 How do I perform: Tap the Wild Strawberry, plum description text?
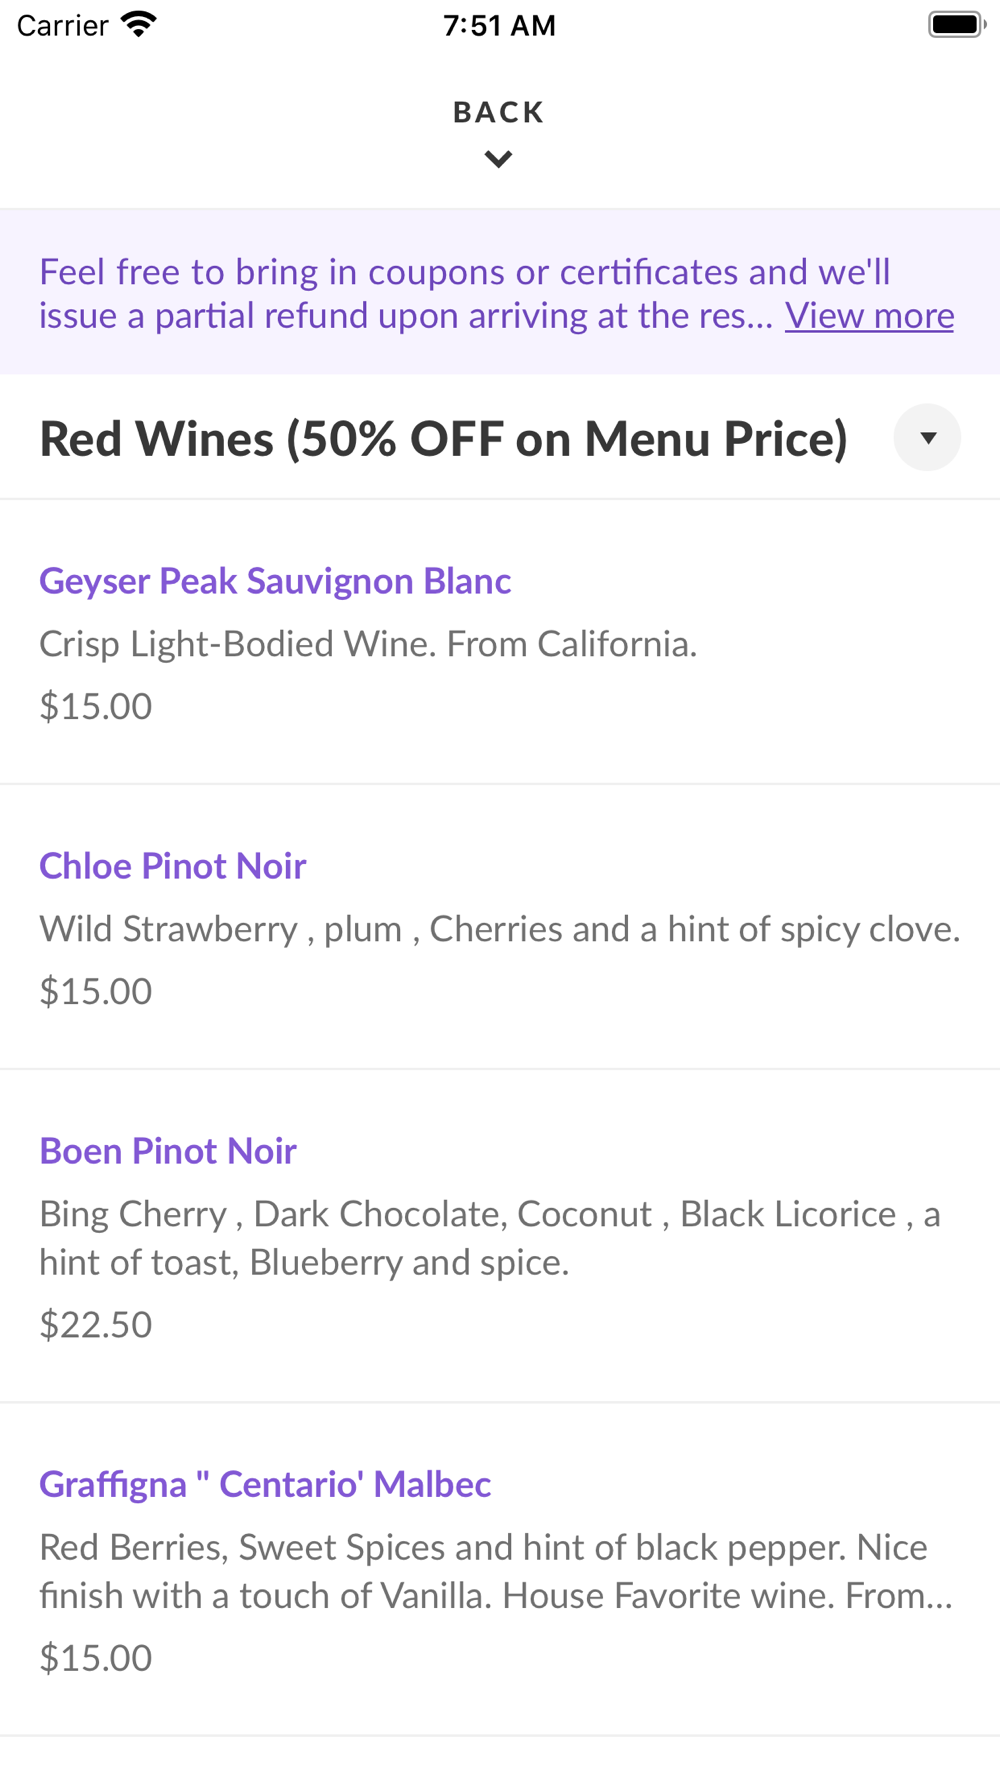coord(499,929)
